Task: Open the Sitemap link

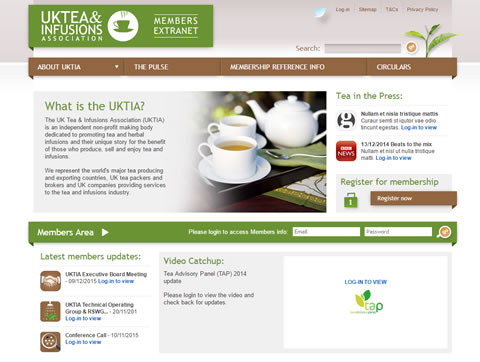Action: click(367, 9)
